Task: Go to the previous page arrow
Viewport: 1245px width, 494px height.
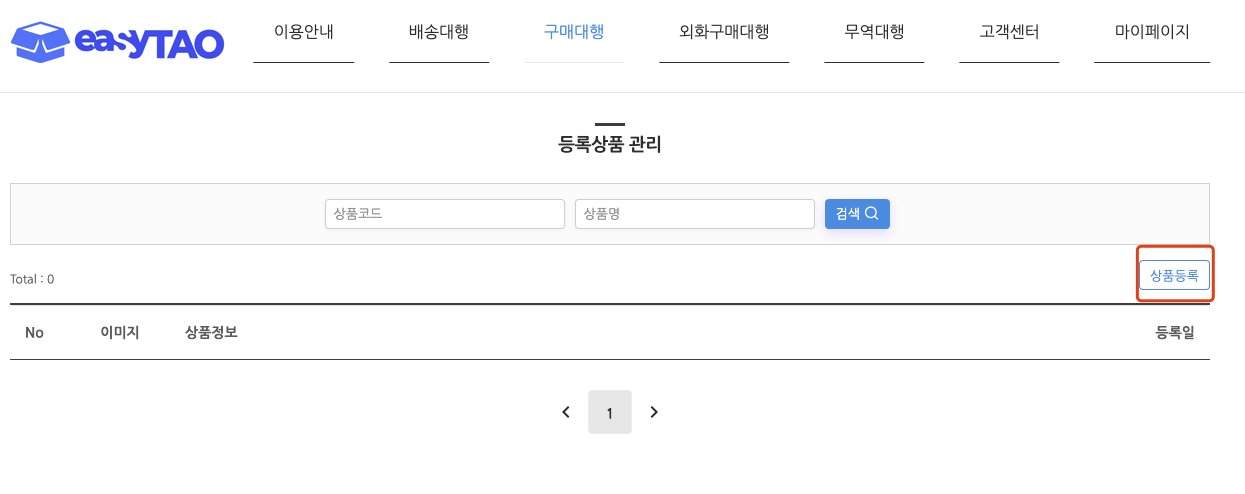Action: (x=566, y=412)
